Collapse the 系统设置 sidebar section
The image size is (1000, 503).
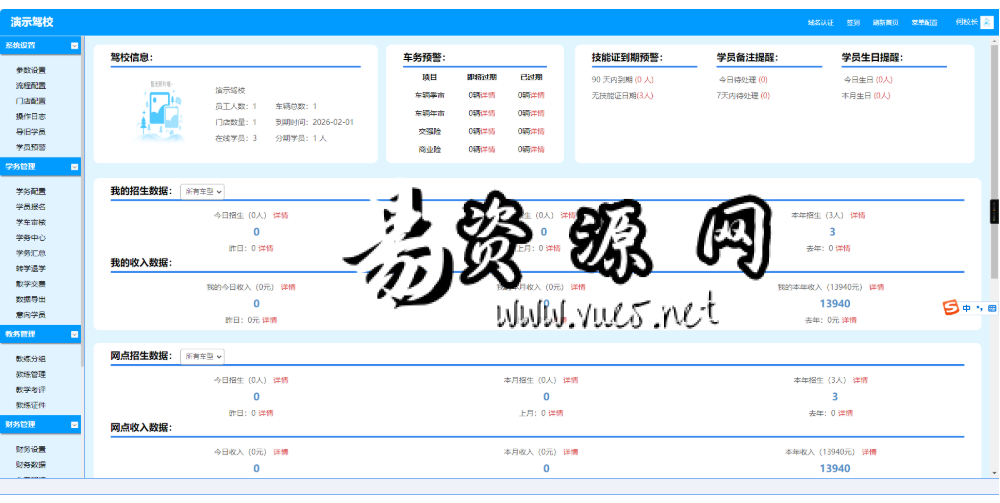tap(74, 46)
